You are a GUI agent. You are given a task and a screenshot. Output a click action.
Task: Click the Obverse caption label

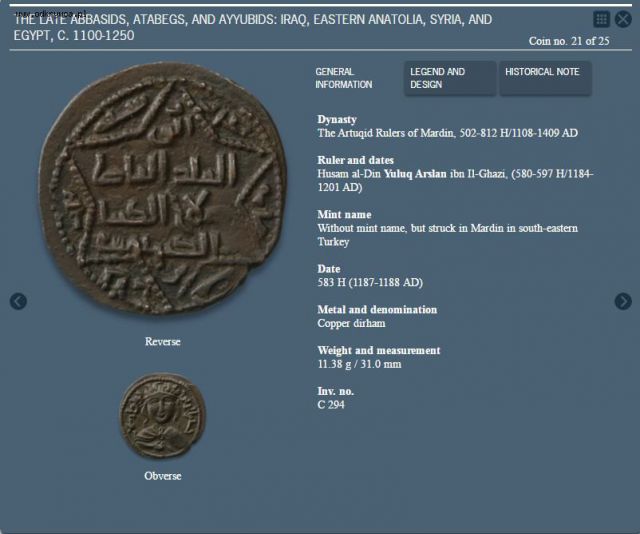(162, 476)
